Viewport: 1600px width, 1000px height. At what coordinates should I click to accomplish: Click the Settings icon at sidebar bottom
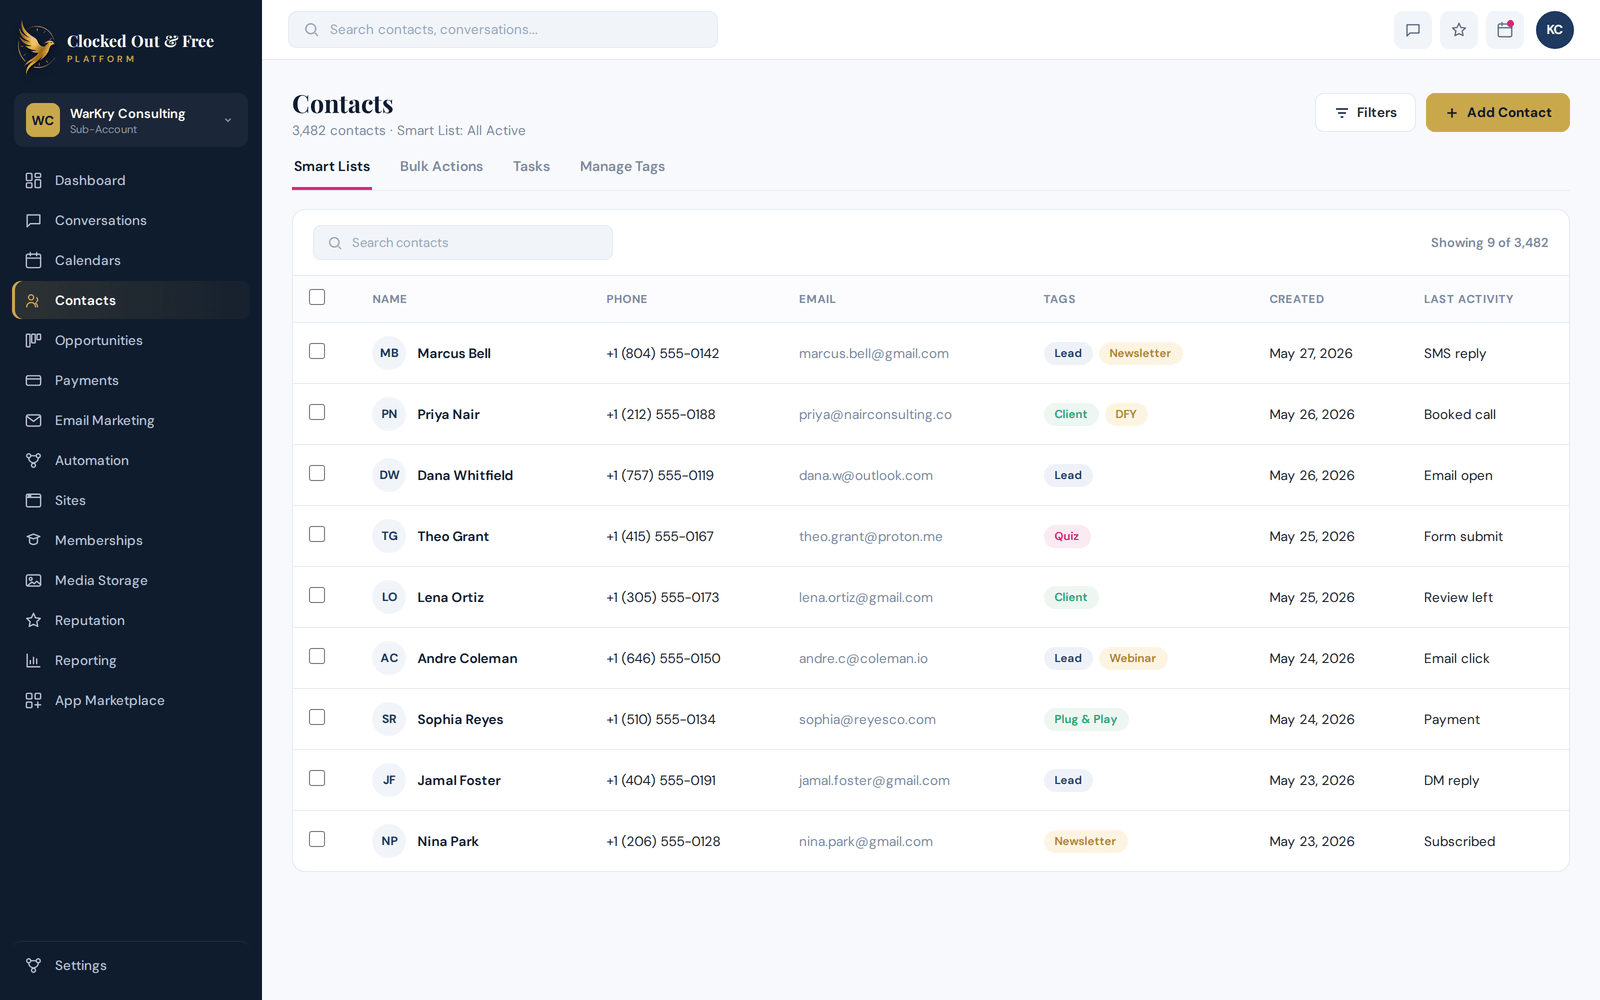(x=33, y=965)
